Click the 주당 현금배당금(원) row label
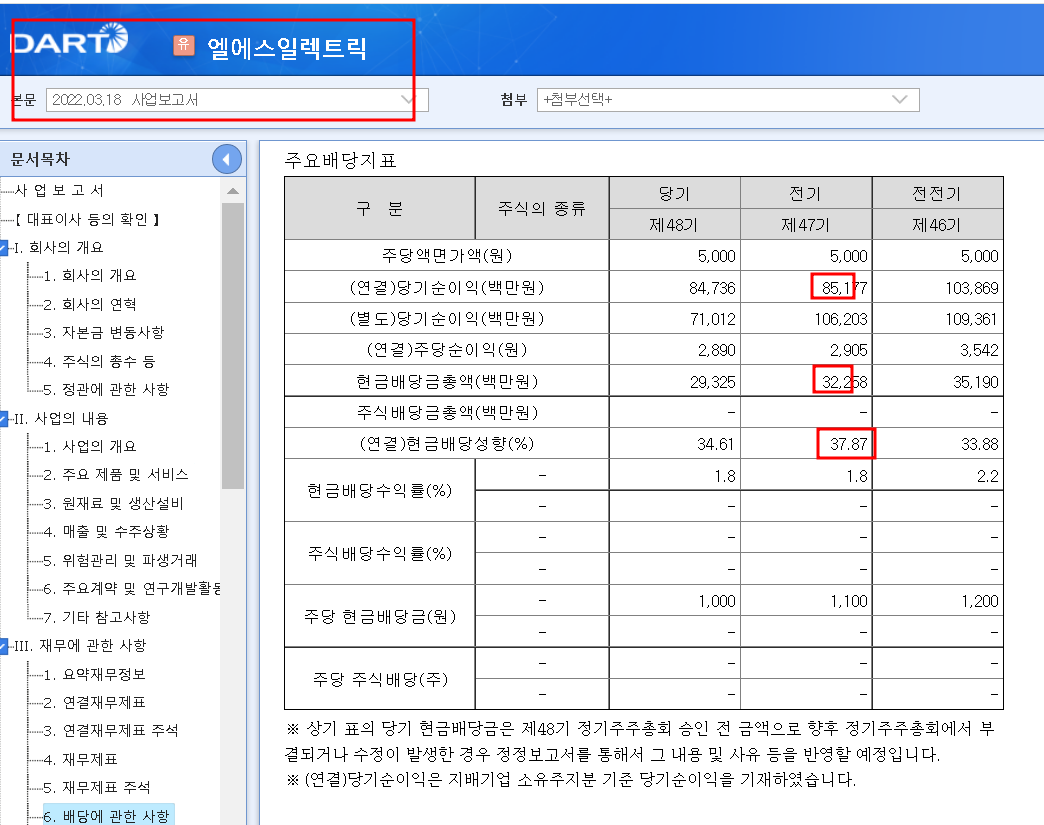The image size is (1044, 825). click(380, 617)
